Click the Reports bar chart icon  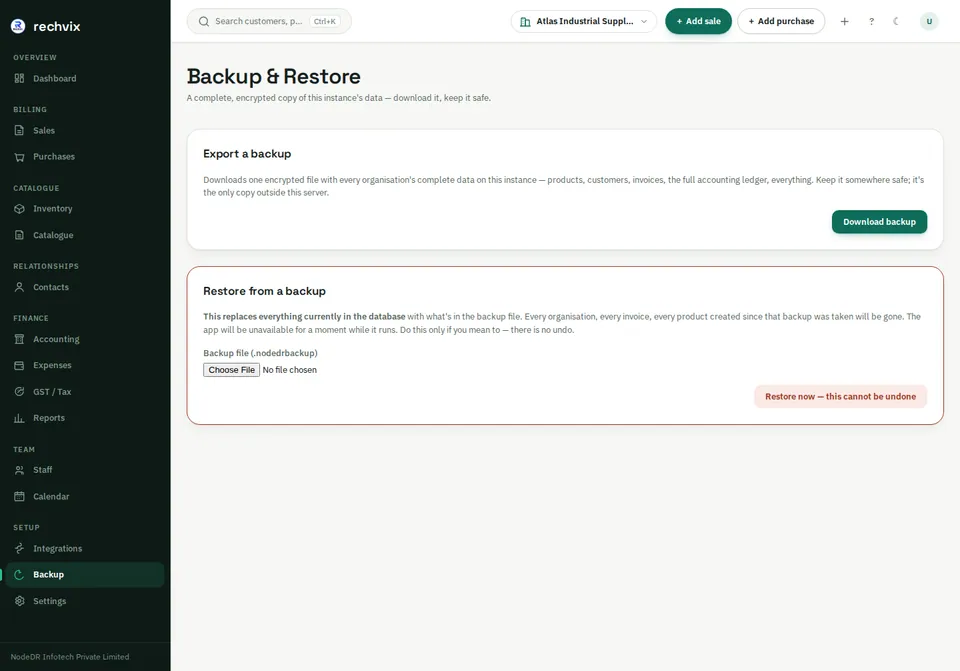tap(20, 418)
